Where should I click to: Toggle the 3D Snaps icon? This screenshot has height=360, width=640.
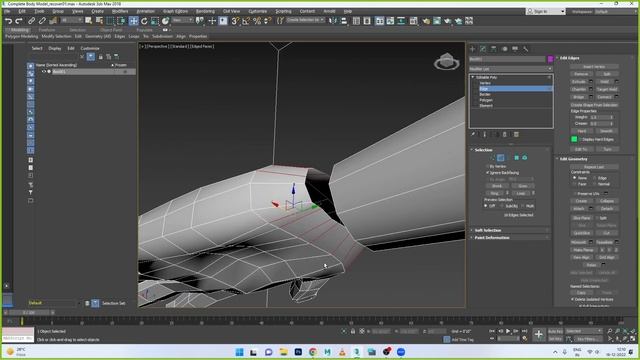235,21
